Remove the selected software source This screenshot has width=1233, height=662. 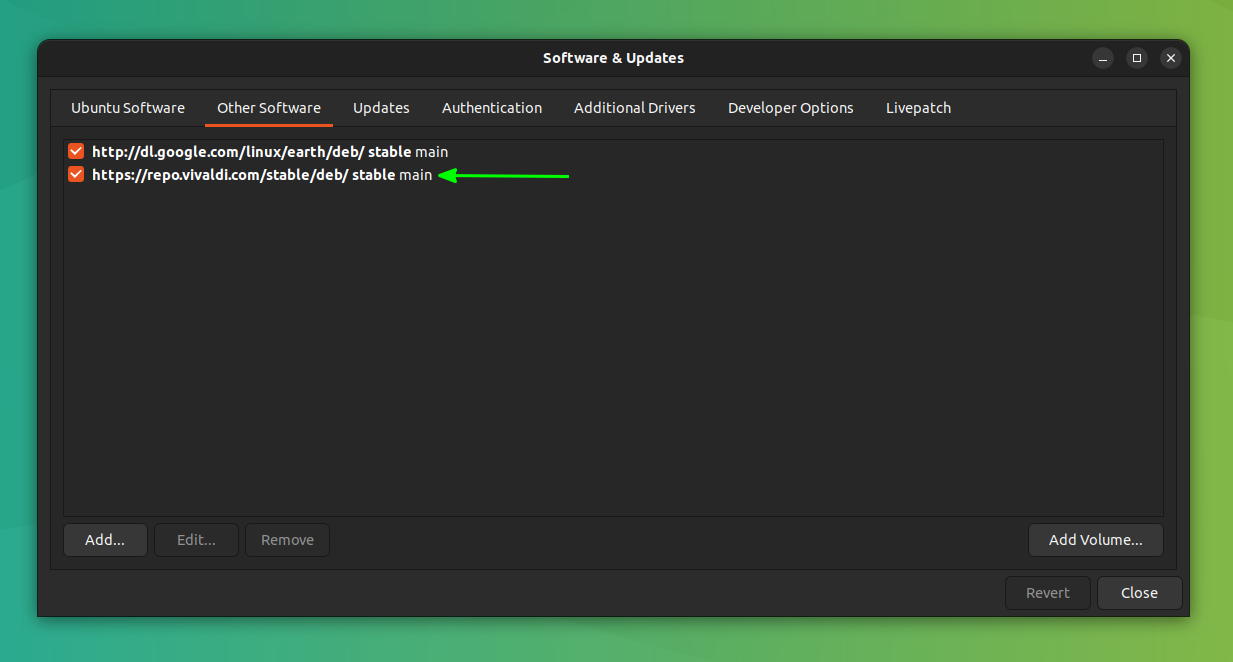pyautogui.click(x=287, y=539)
